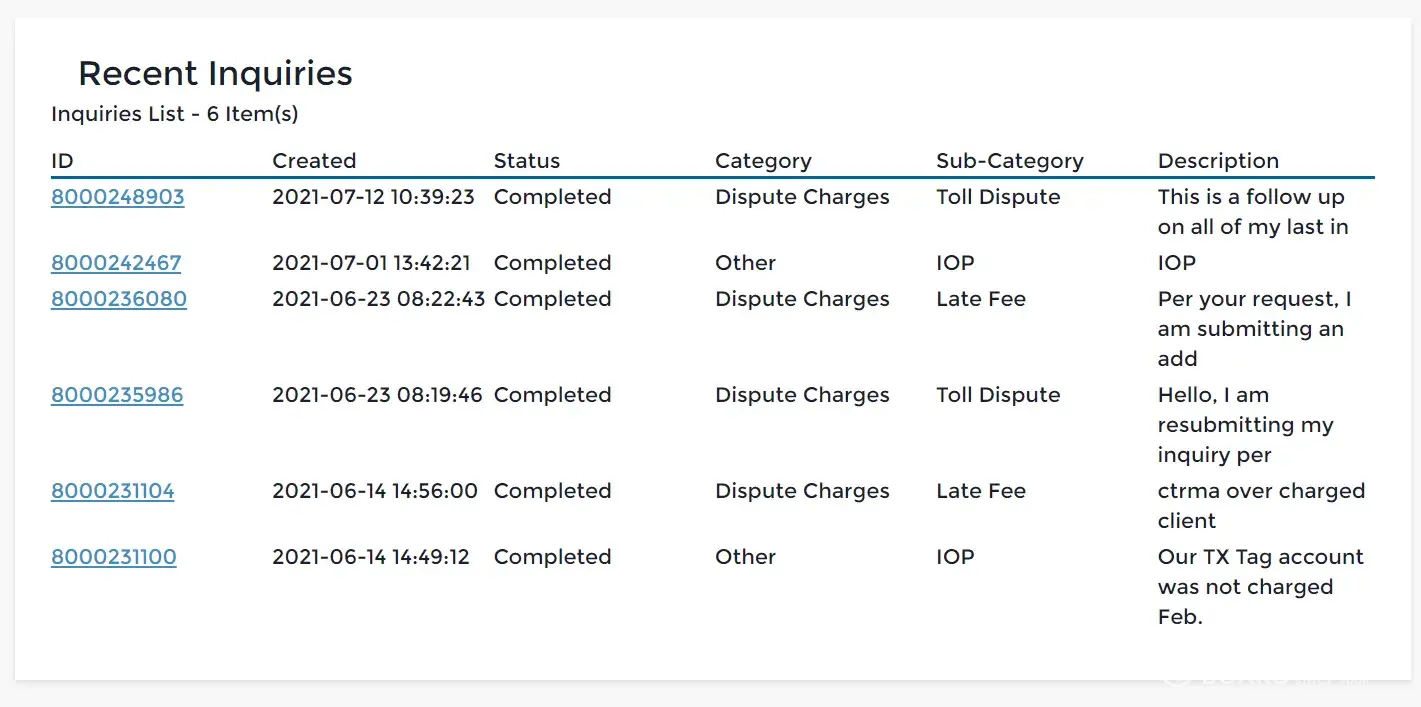
Task: Open inquiry 8000236080 link
Action: coord(118,299)
